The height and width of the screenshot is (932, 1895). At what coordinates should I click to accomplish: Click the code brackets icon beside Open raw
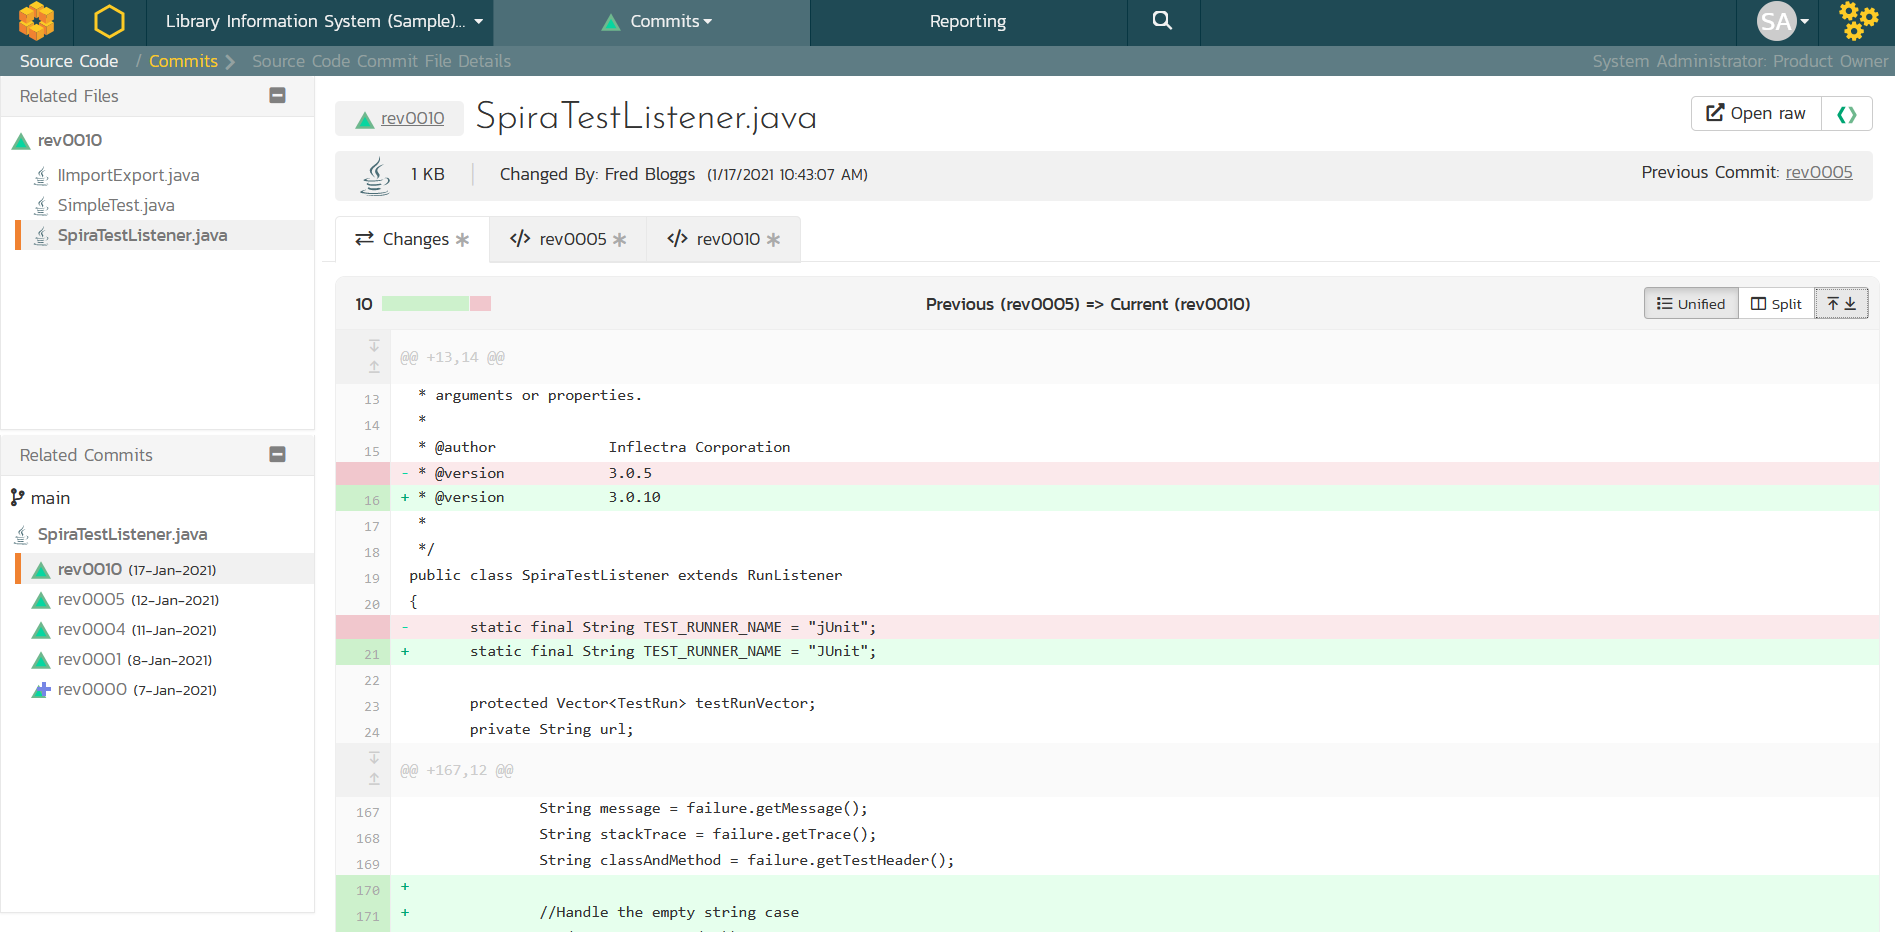click(1846, 114)
